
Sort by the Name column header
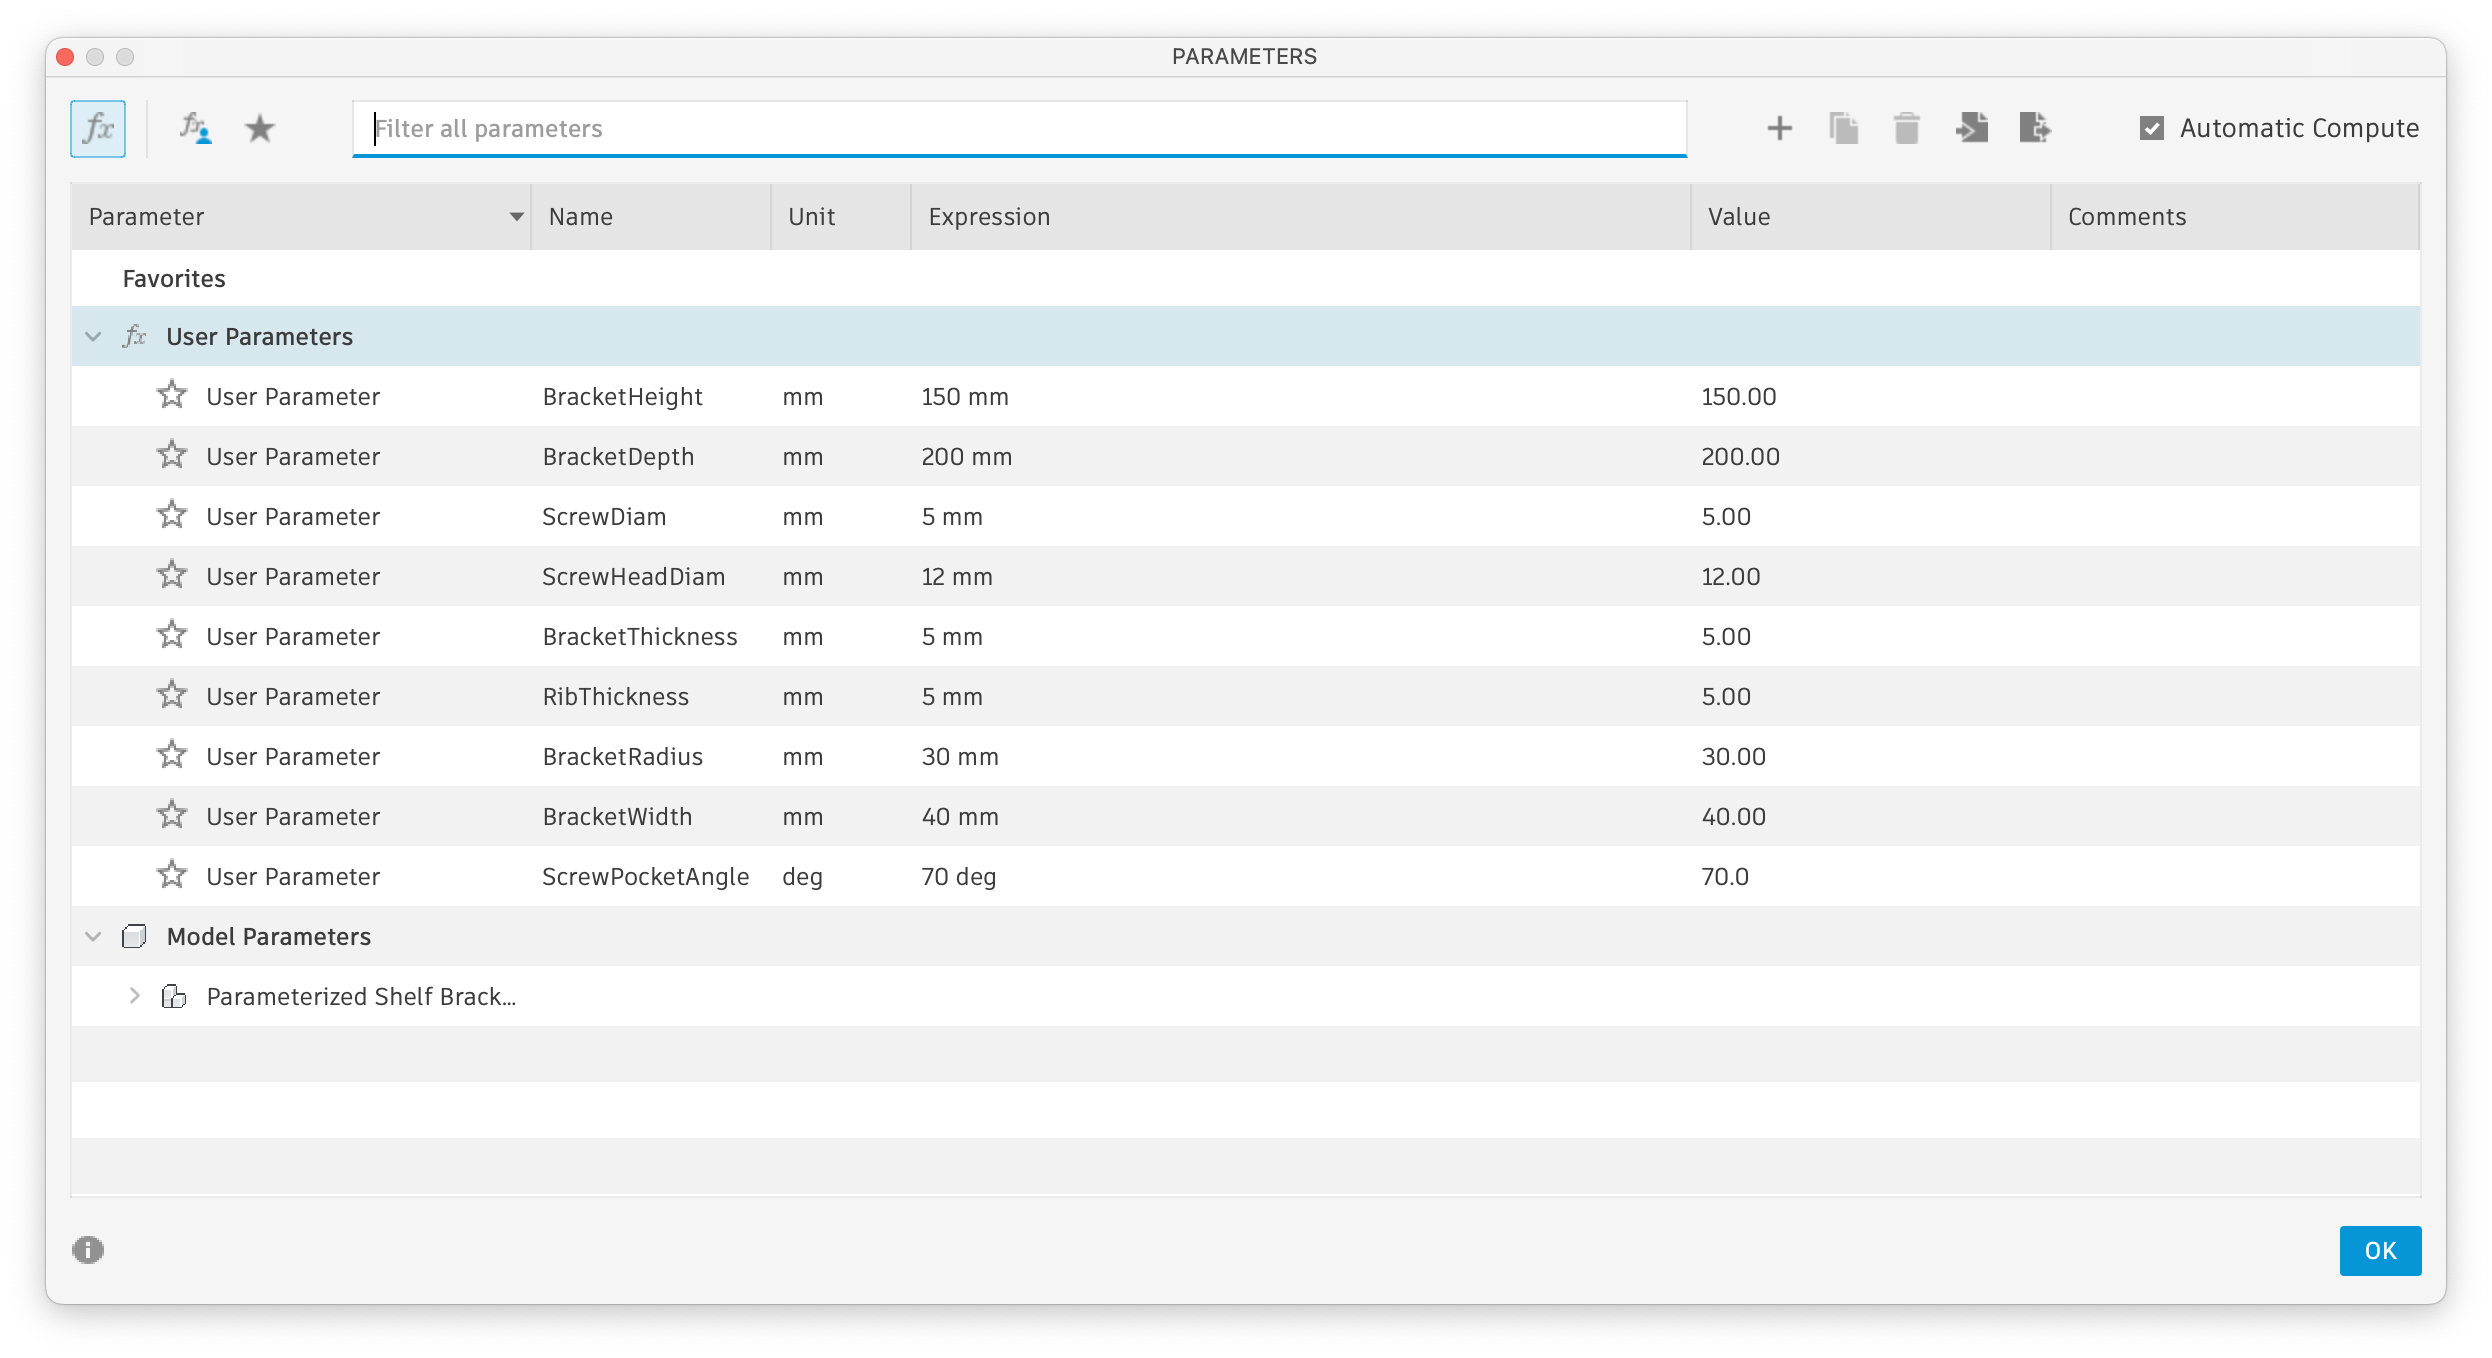pyautogui.click(x=650, y=216)
